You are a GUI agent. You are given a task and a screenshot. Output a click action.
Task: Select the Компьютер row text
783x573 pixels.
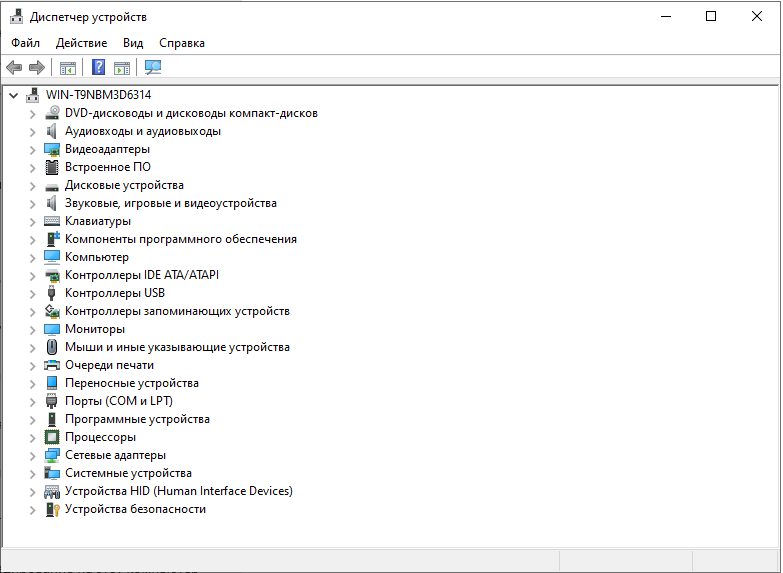coord(97,257)
